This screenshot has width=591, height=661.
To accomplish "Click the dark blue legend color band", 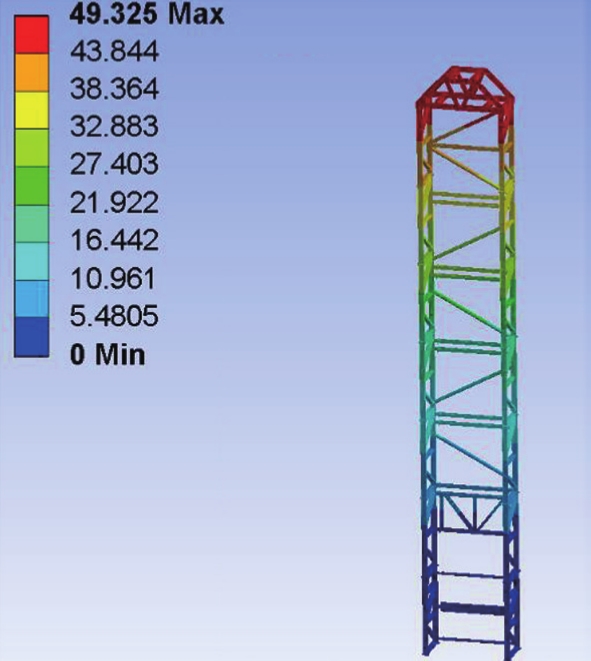I will click(x=32, y=337).
